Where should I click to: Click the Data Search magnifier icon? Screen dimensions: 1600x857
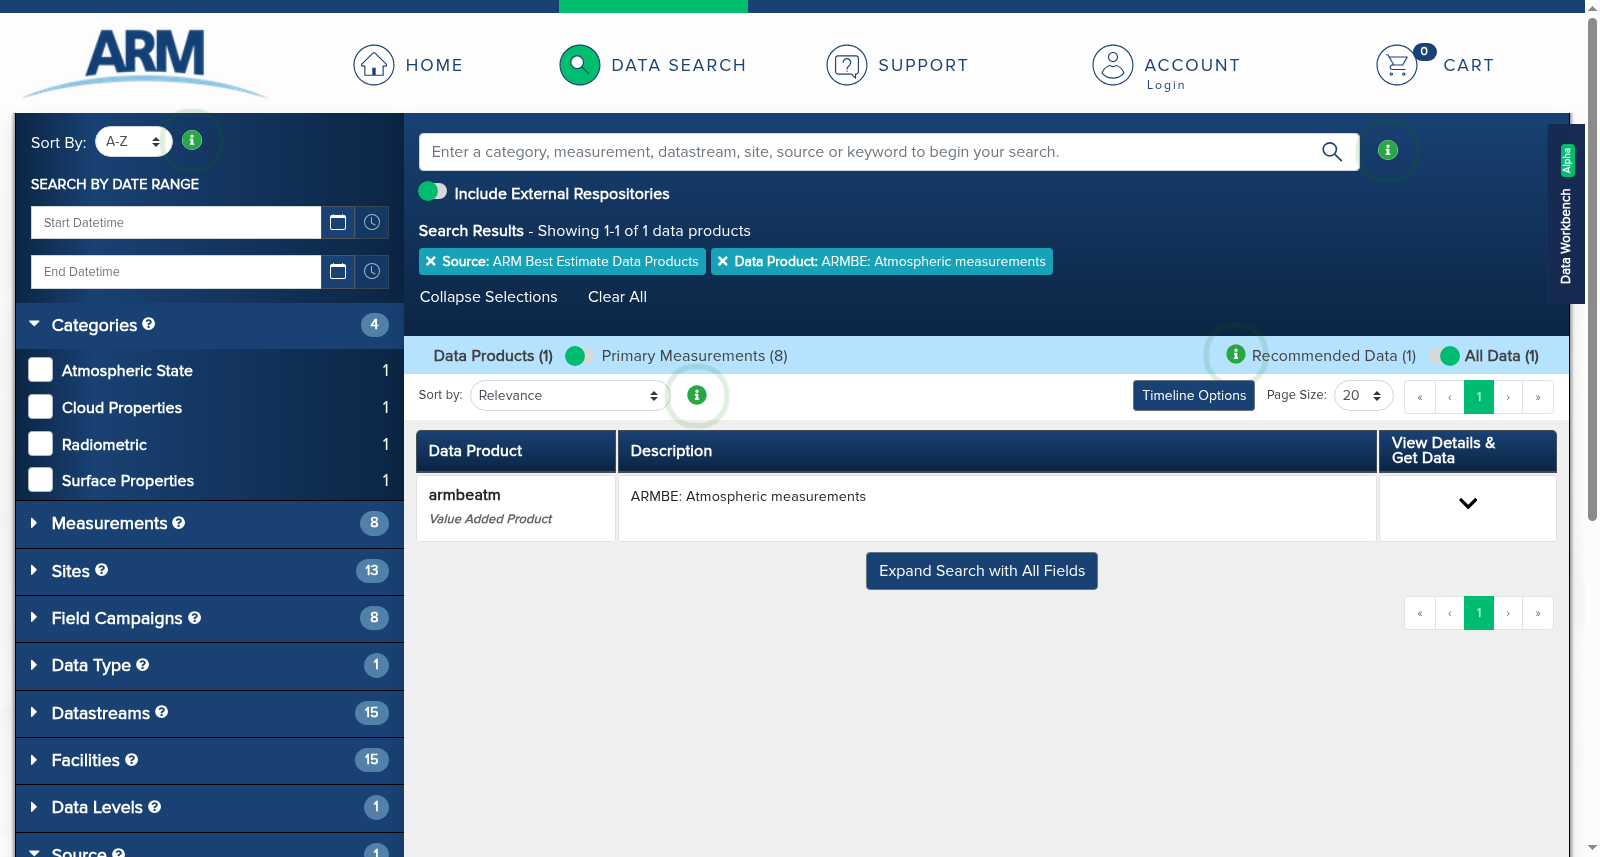pyautogui.click(x=580, y=65)
